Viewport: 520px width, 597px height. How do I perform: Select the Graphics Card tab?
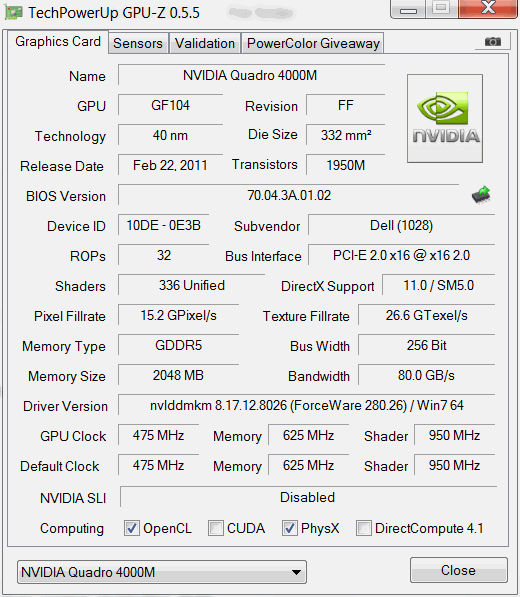pyautogui.click(x=58, y=42)
